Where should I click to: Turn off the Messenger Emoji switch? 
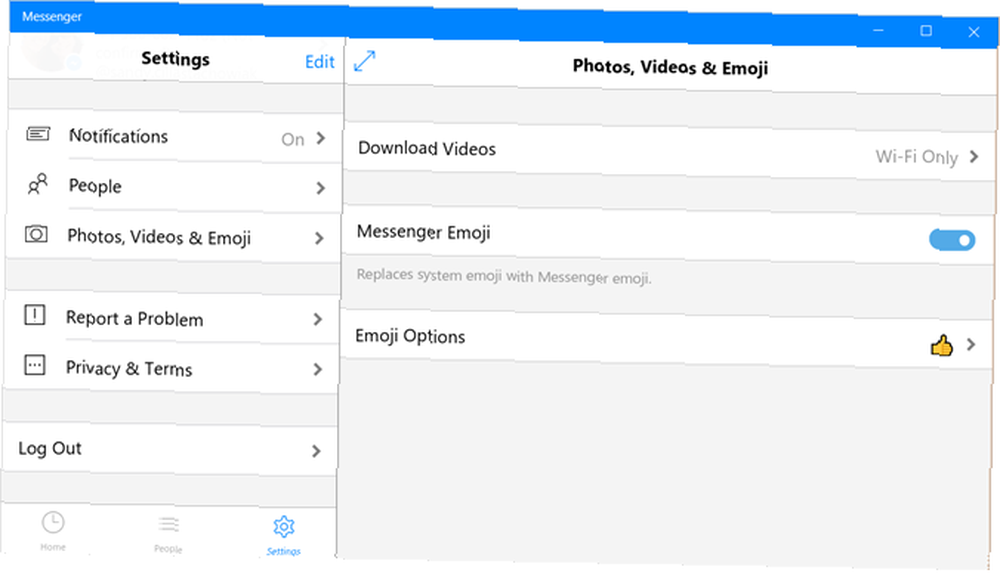point(952,240)
